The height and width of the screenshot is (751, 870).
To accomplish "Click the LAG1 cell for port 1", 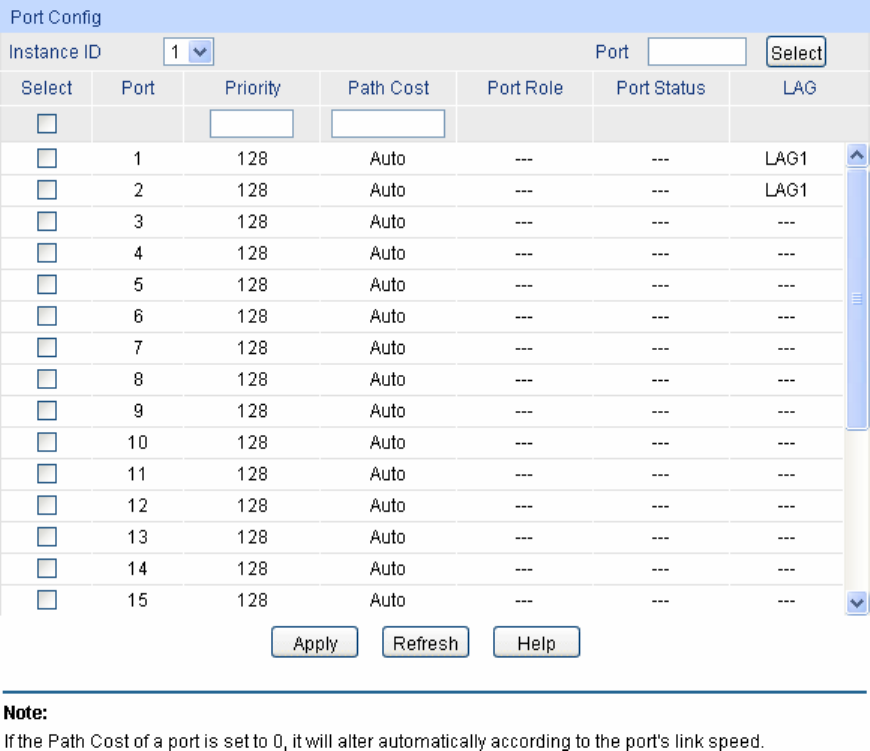I will (785, 158).
